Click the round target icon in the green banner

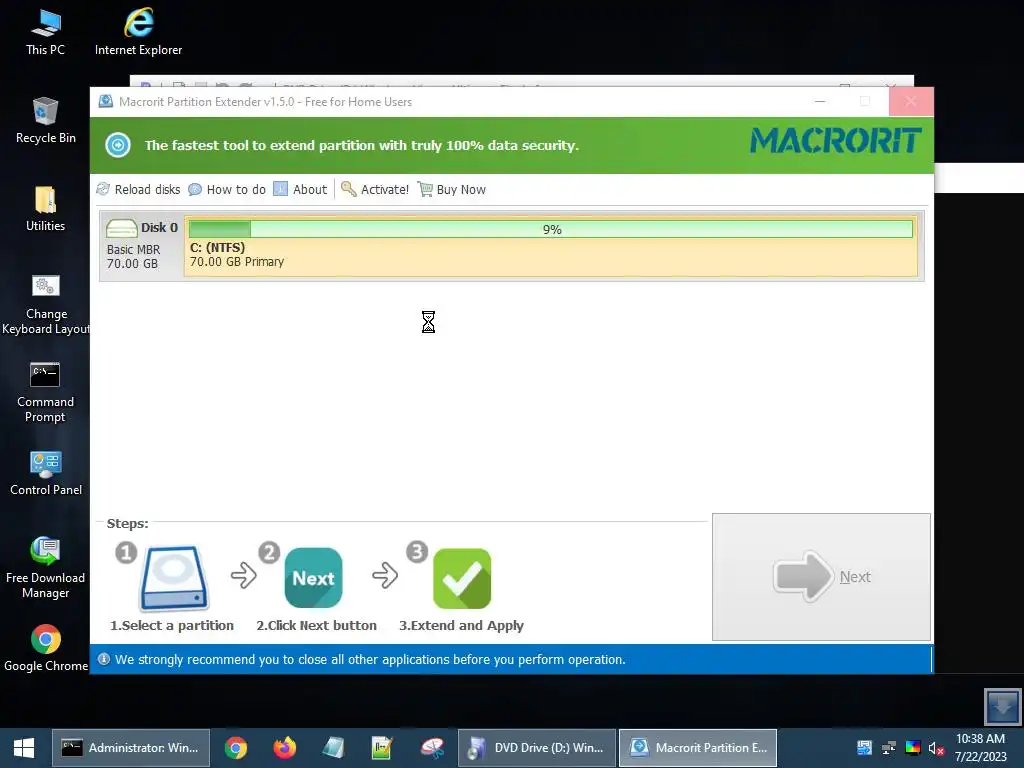[118, 145]
